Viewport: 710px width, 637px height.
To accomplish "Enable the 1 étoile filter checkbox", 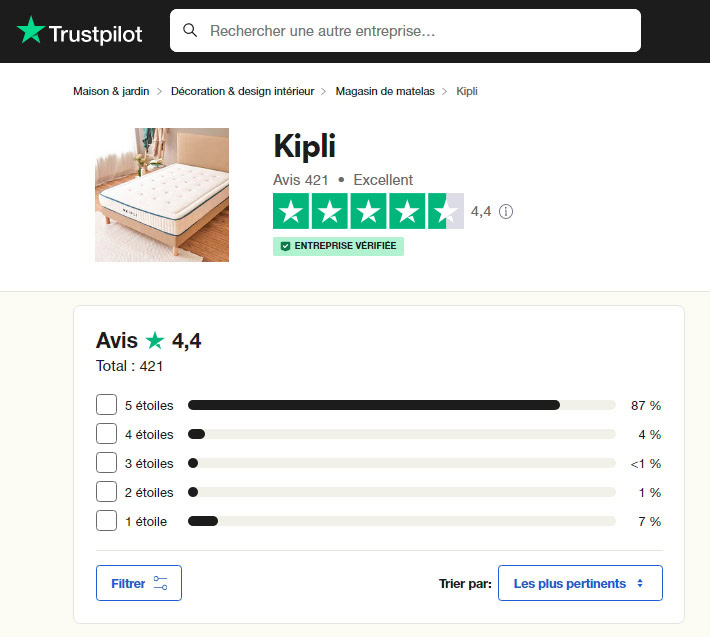I will tap(106, 521).
